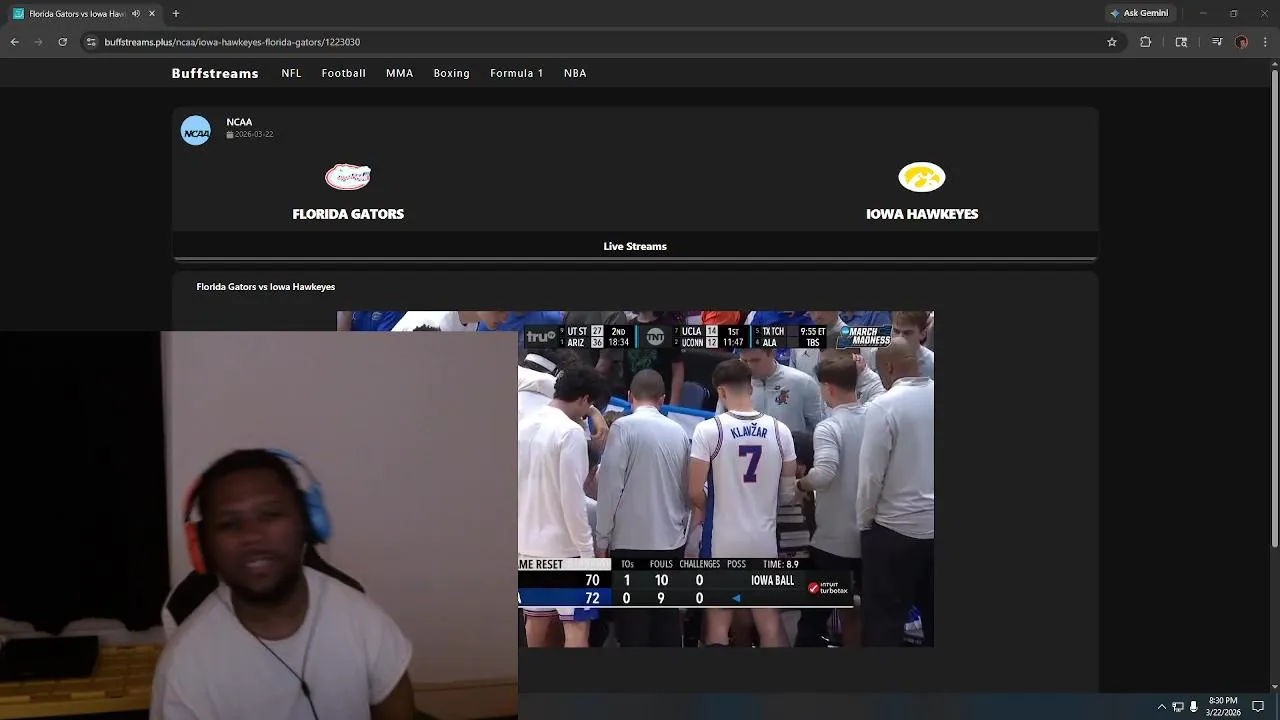Open a new tab with plus button
This screenshot has height=720, width=1280.
pyautogui.click(x=176, y=13)
